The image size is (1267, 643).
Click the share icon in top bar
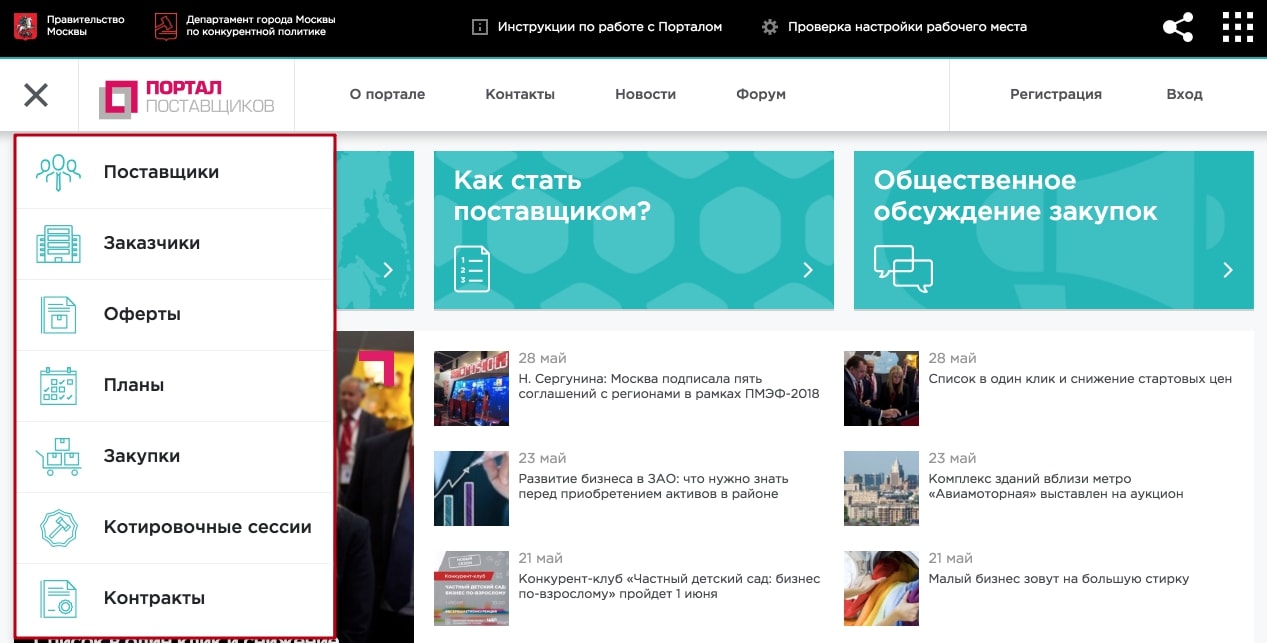1178,28
